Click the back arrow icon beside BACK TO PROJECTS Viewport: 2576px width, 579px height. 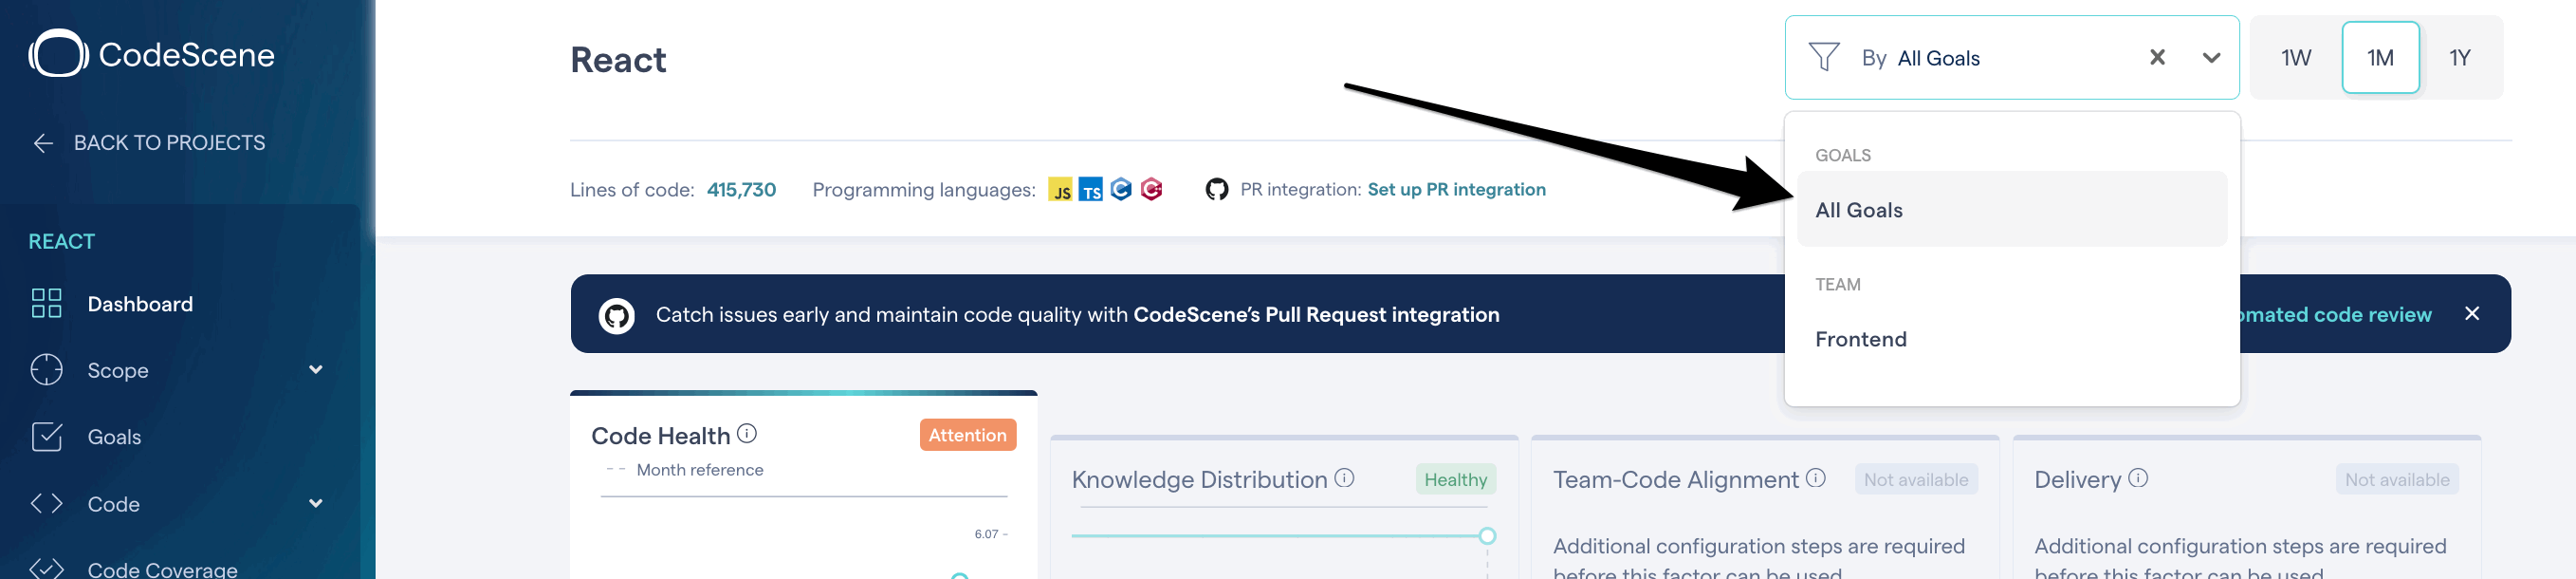(x=43, y=143)
